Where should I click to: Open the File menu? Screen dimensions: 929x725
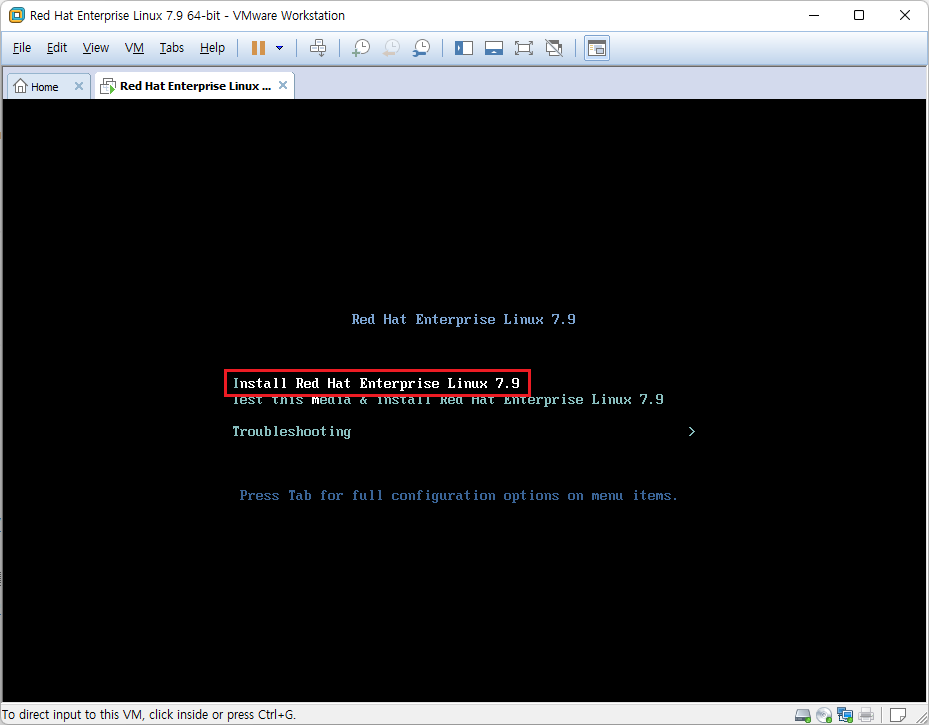click(x=22, y=48)
